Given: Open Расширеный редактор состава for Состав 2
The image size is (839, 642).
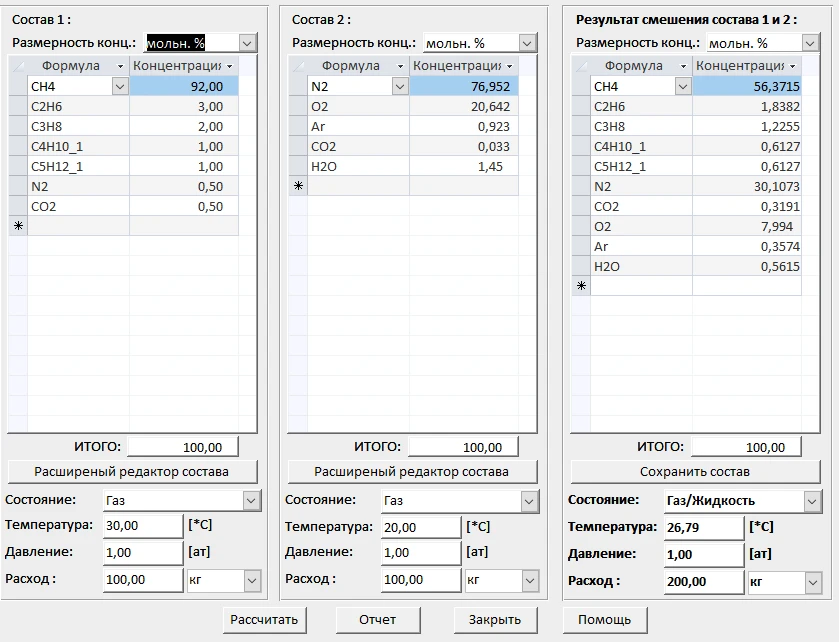Looking at the screenshot, I should [411, 471].
